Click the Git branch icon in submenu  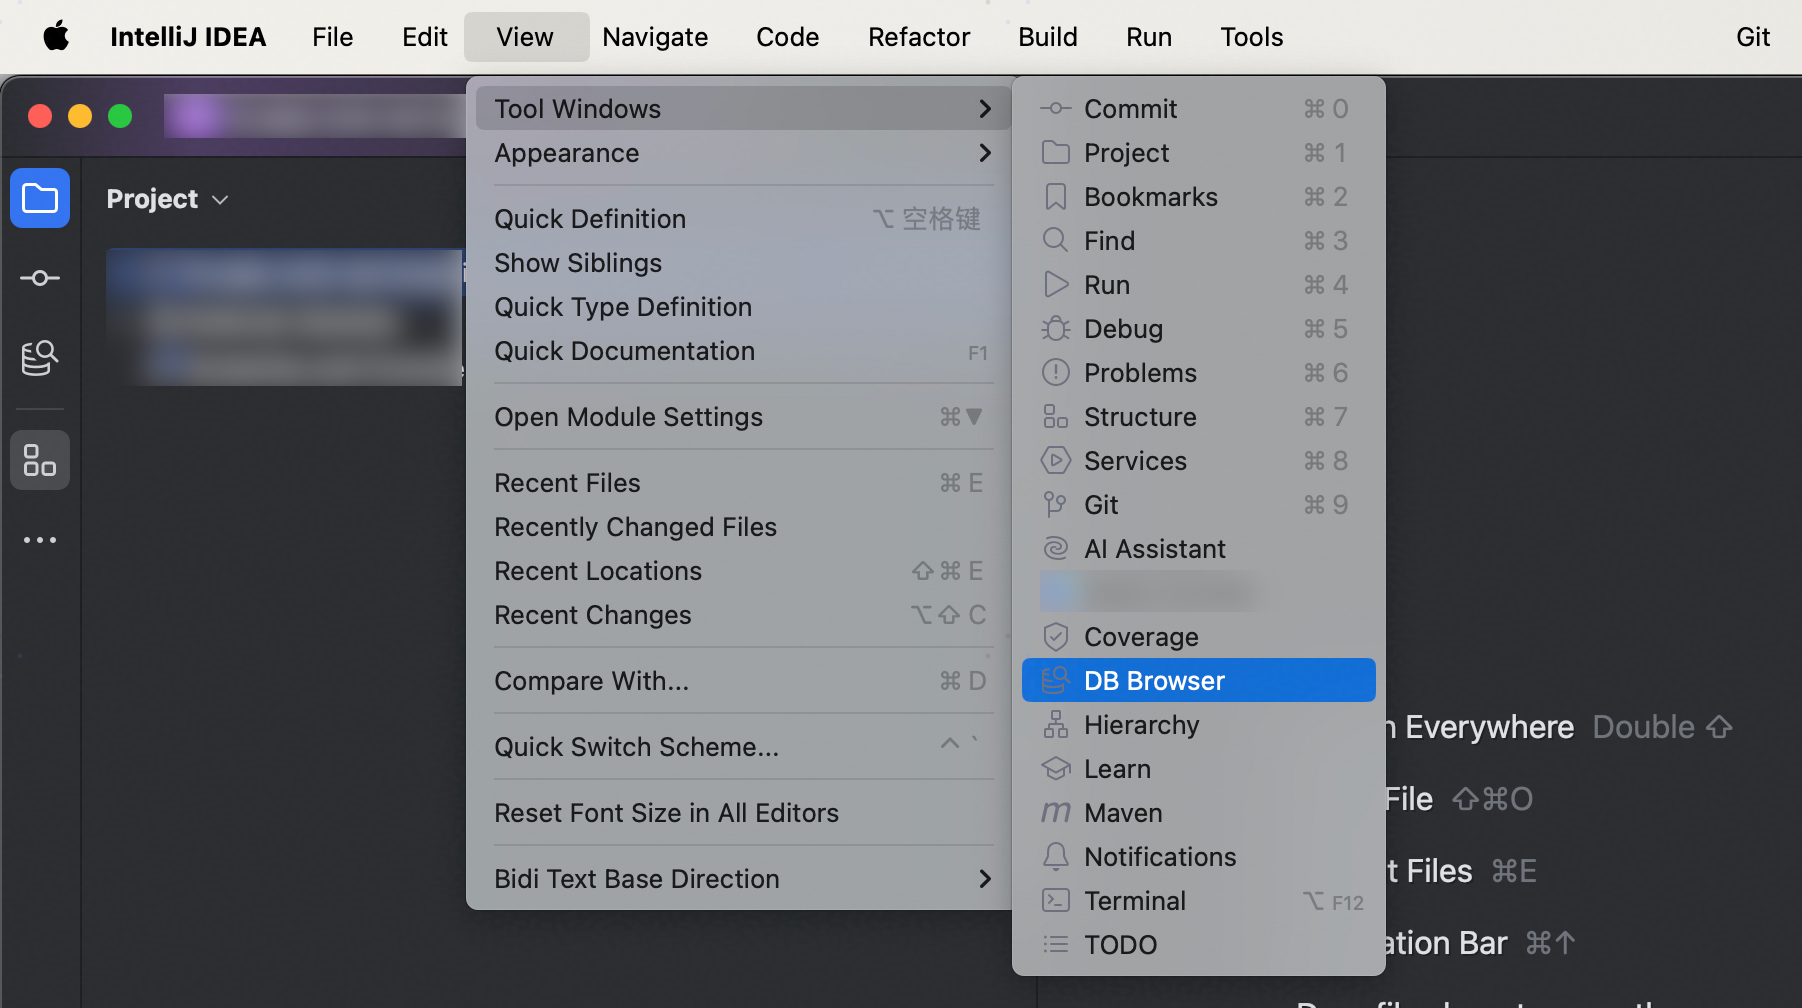(1055, 504)
